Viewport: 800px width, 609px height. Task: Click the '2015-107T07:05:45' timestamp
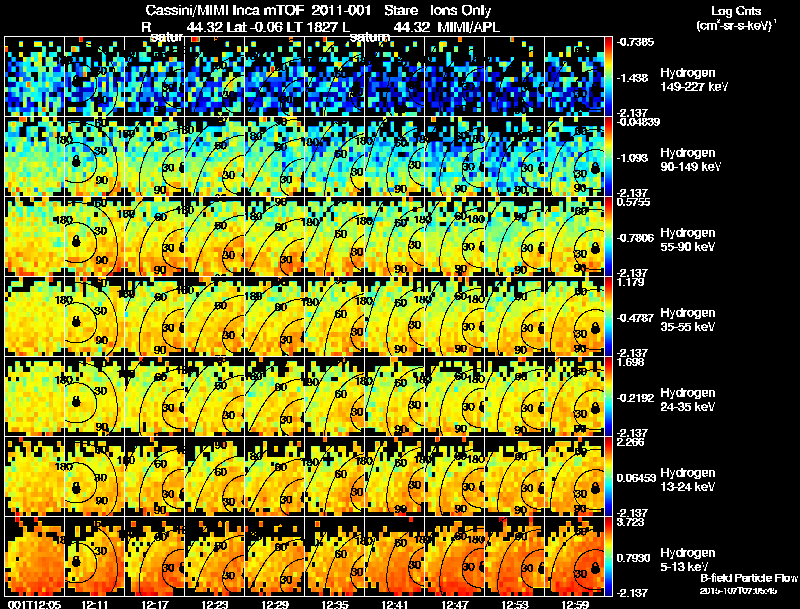point(738,591)
